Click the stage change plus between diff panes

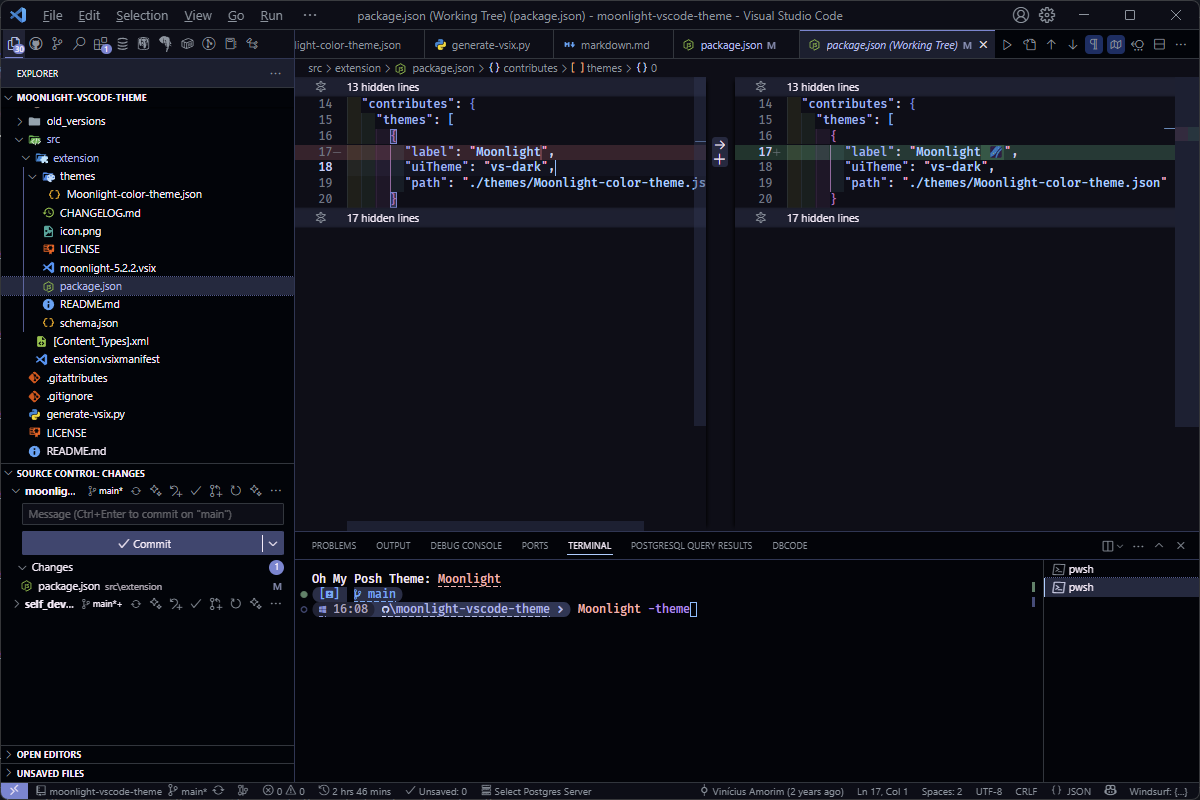click(719, 160)
